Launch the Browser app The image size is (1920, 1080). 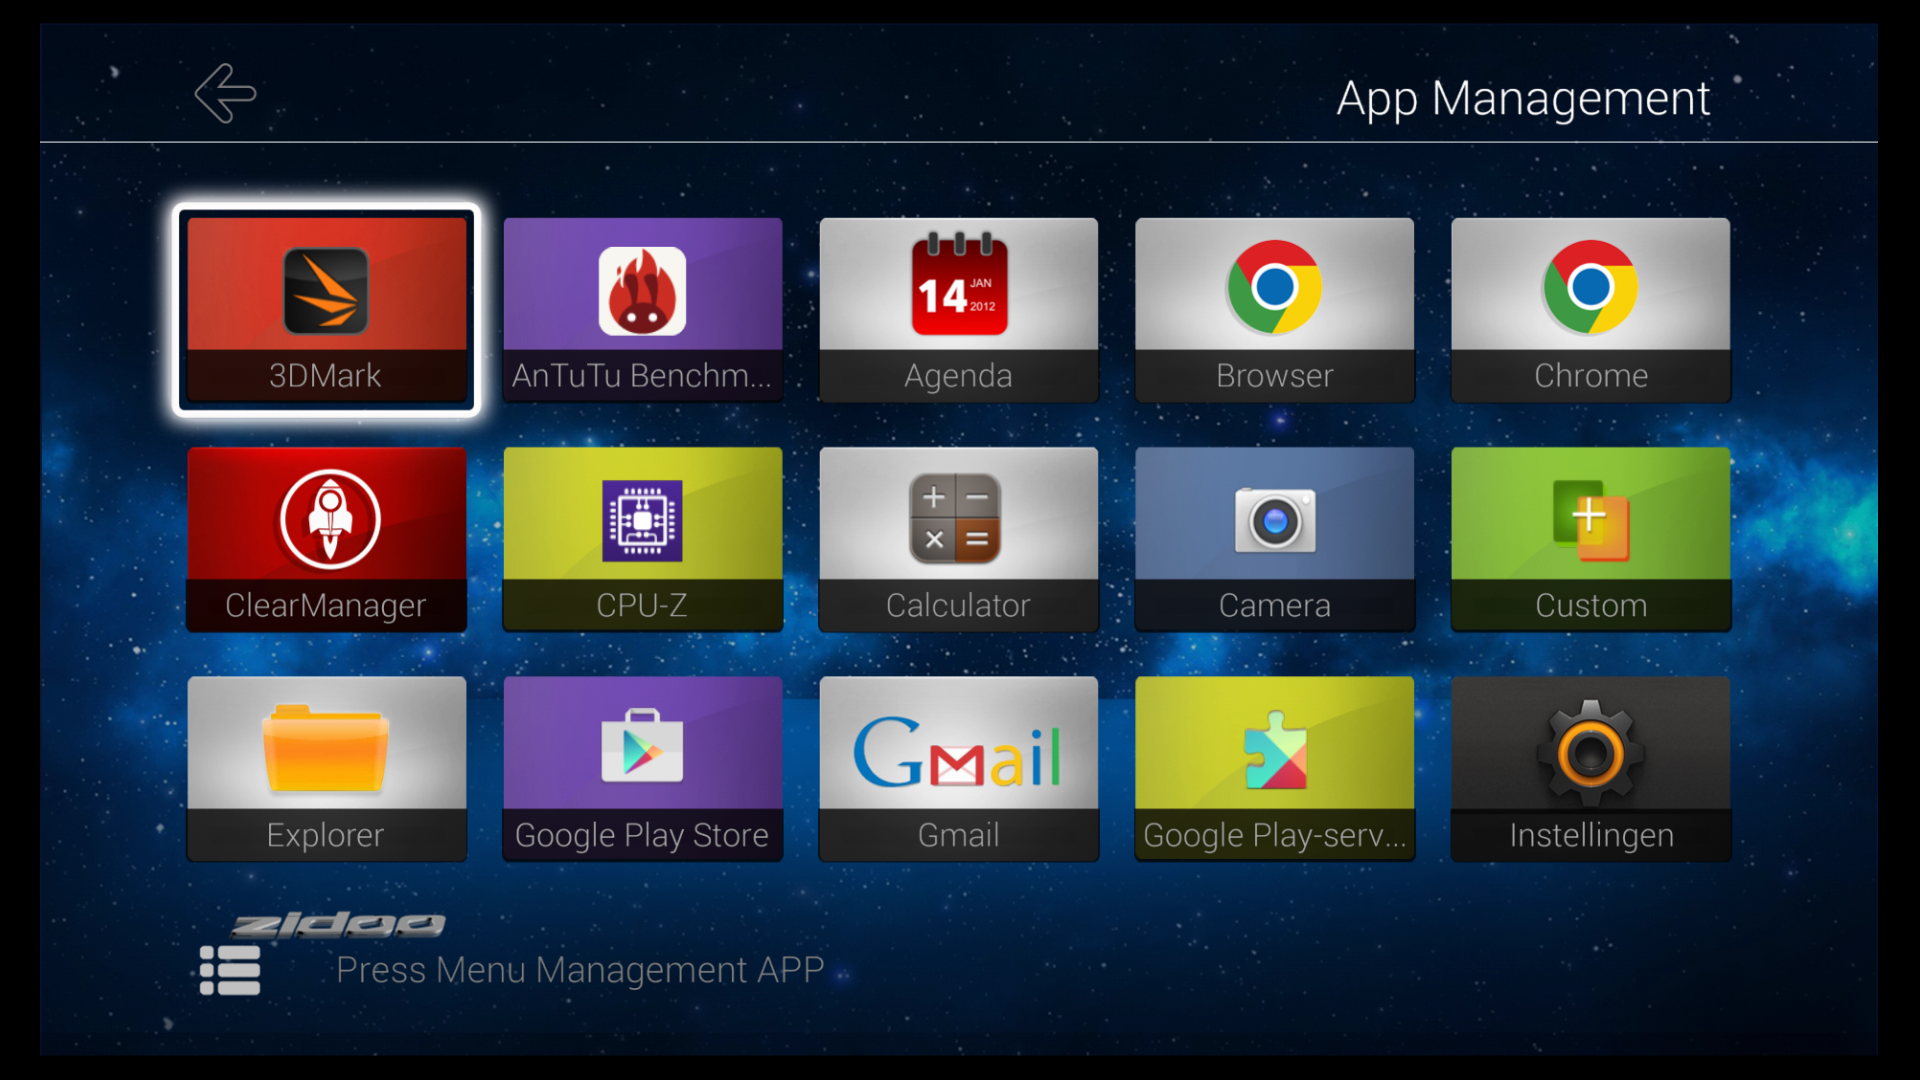click(1274, 310)
